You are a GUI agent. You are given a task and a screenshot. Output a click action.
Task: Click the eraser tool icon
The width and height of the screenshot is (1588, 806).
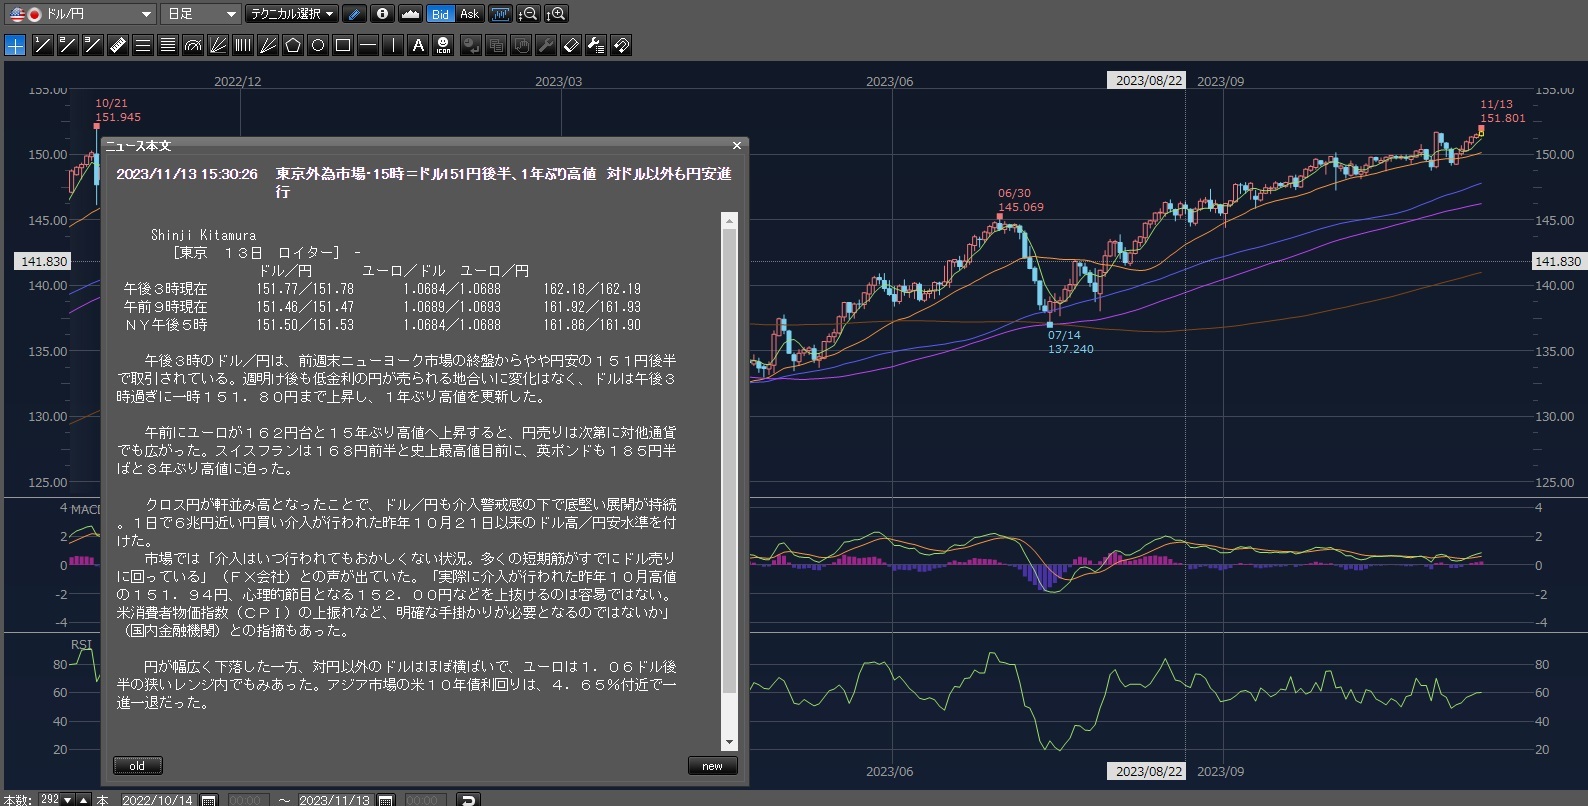571,45
